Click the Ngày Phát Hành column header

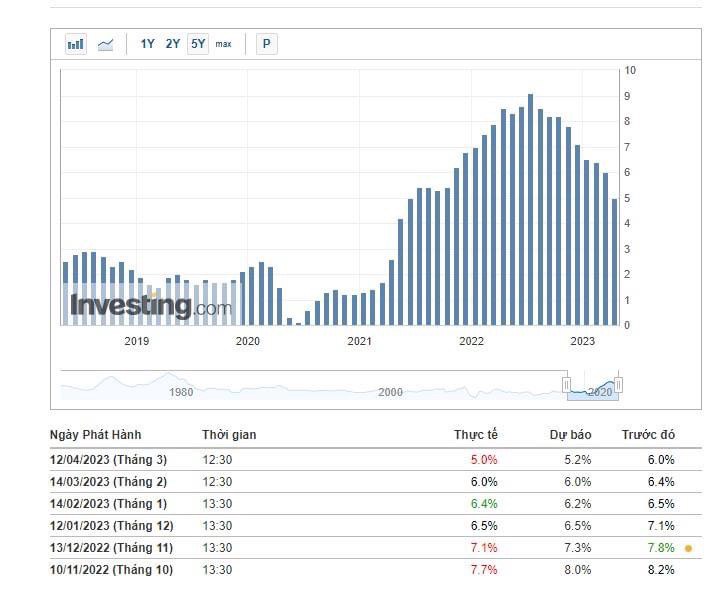point(95,435)
